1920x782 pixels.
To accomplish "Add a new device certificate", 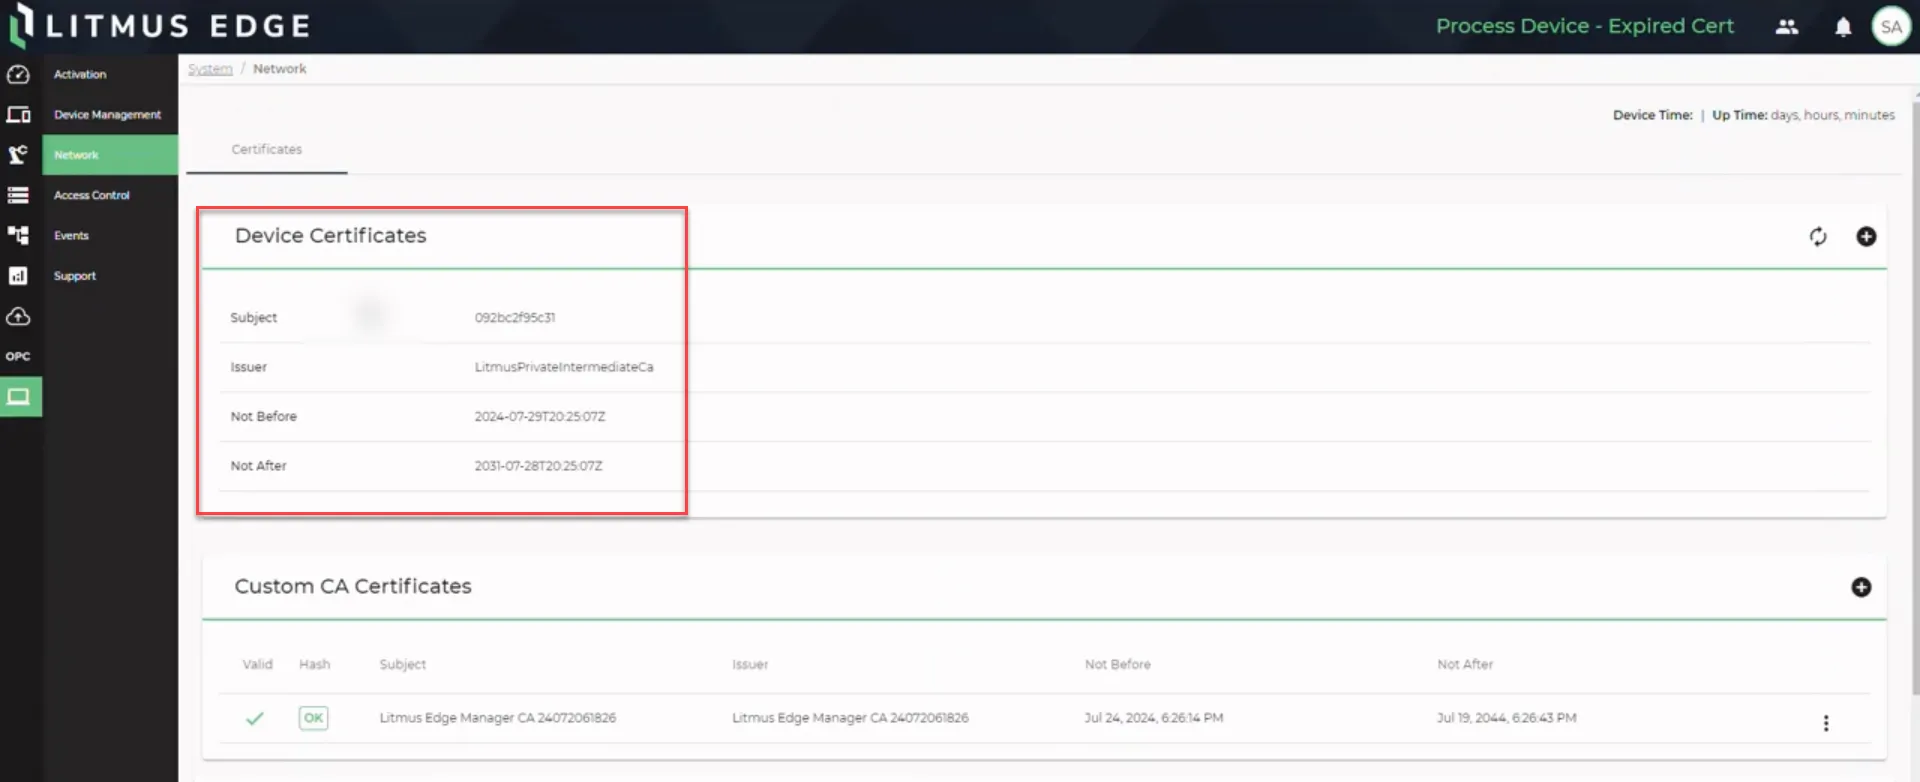I will click(1866, 237).
